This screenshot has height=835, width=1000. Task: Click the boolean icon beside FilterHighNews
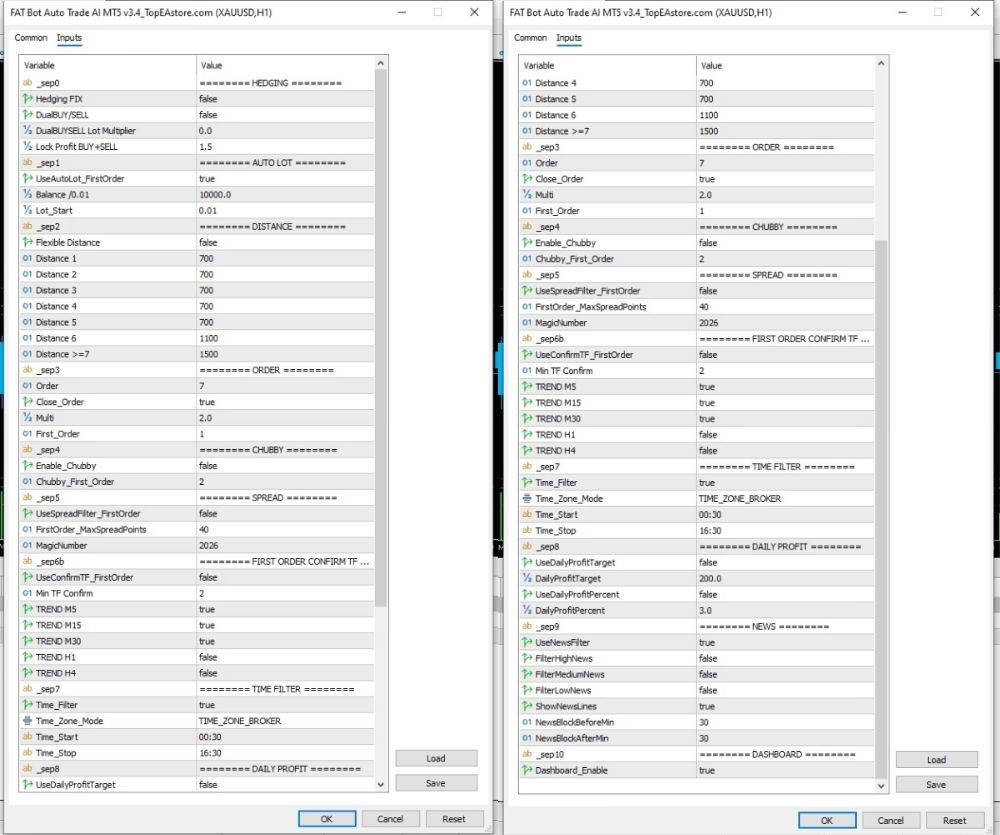point(527,658)
